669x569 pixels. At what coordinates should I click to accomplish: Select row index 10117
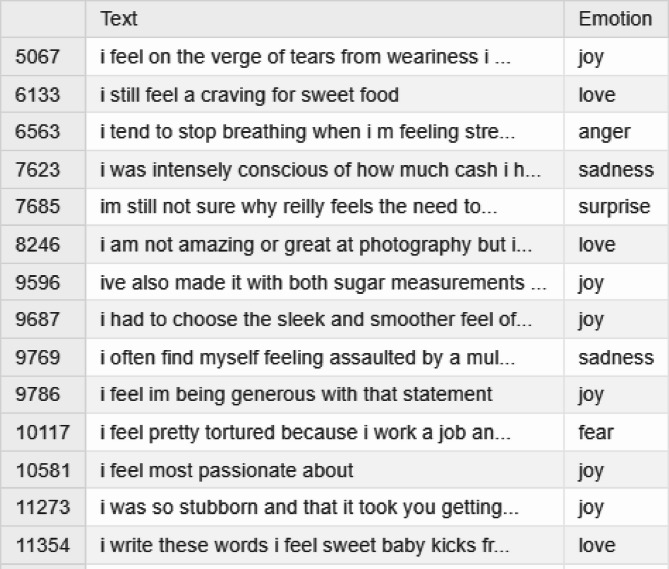tap(43, 433)
